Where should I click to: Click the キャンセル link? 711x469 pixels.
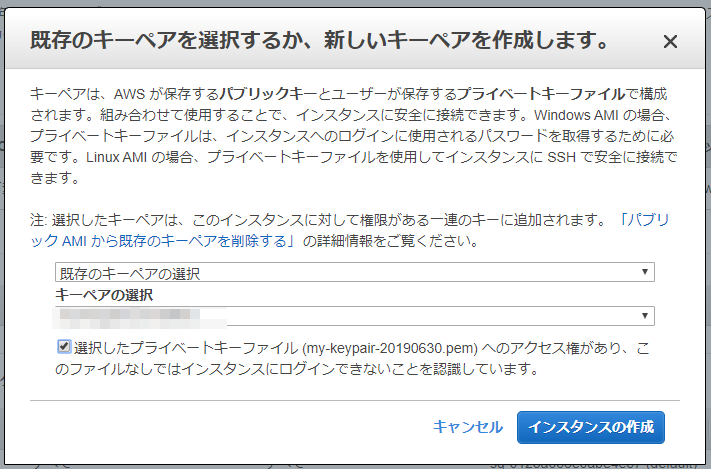468,427
